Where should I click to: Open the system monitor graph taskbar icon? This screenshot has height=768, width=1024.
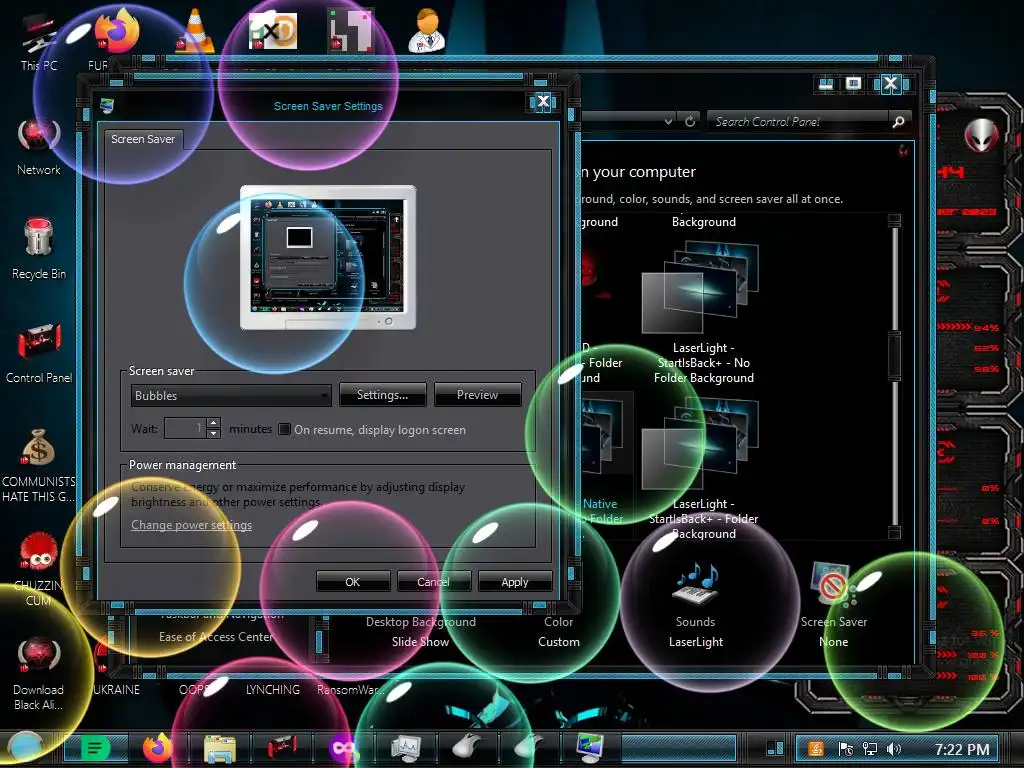tap(405, 748)
